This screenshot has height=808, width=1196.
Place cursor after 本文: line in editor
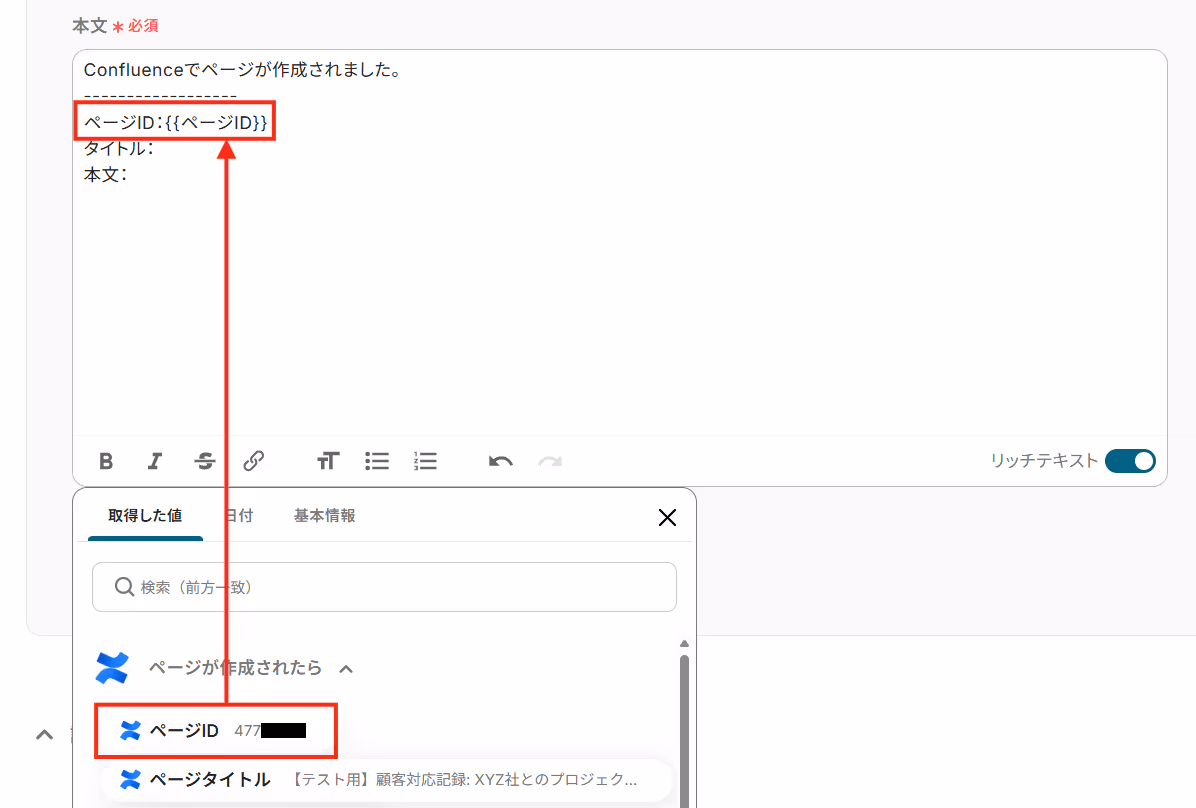130,175
